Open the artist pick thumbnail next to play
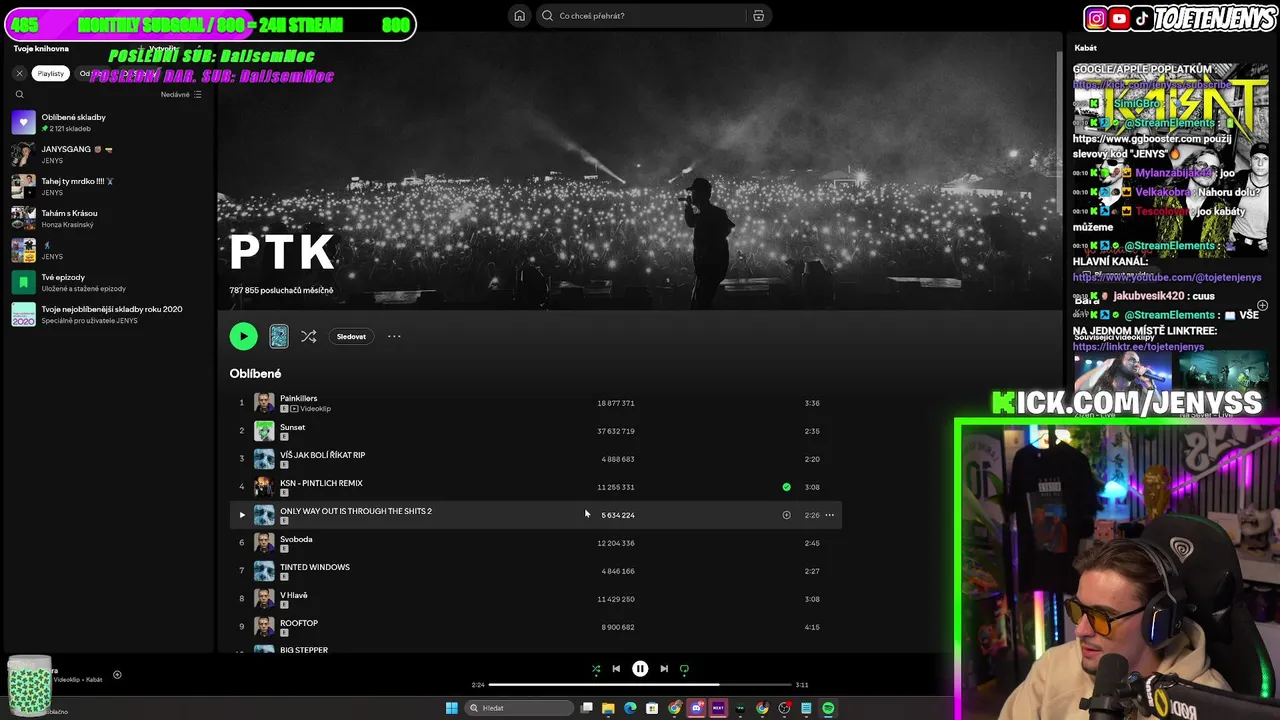Screen dimensions: 1280x720 [x=279, y=336]
